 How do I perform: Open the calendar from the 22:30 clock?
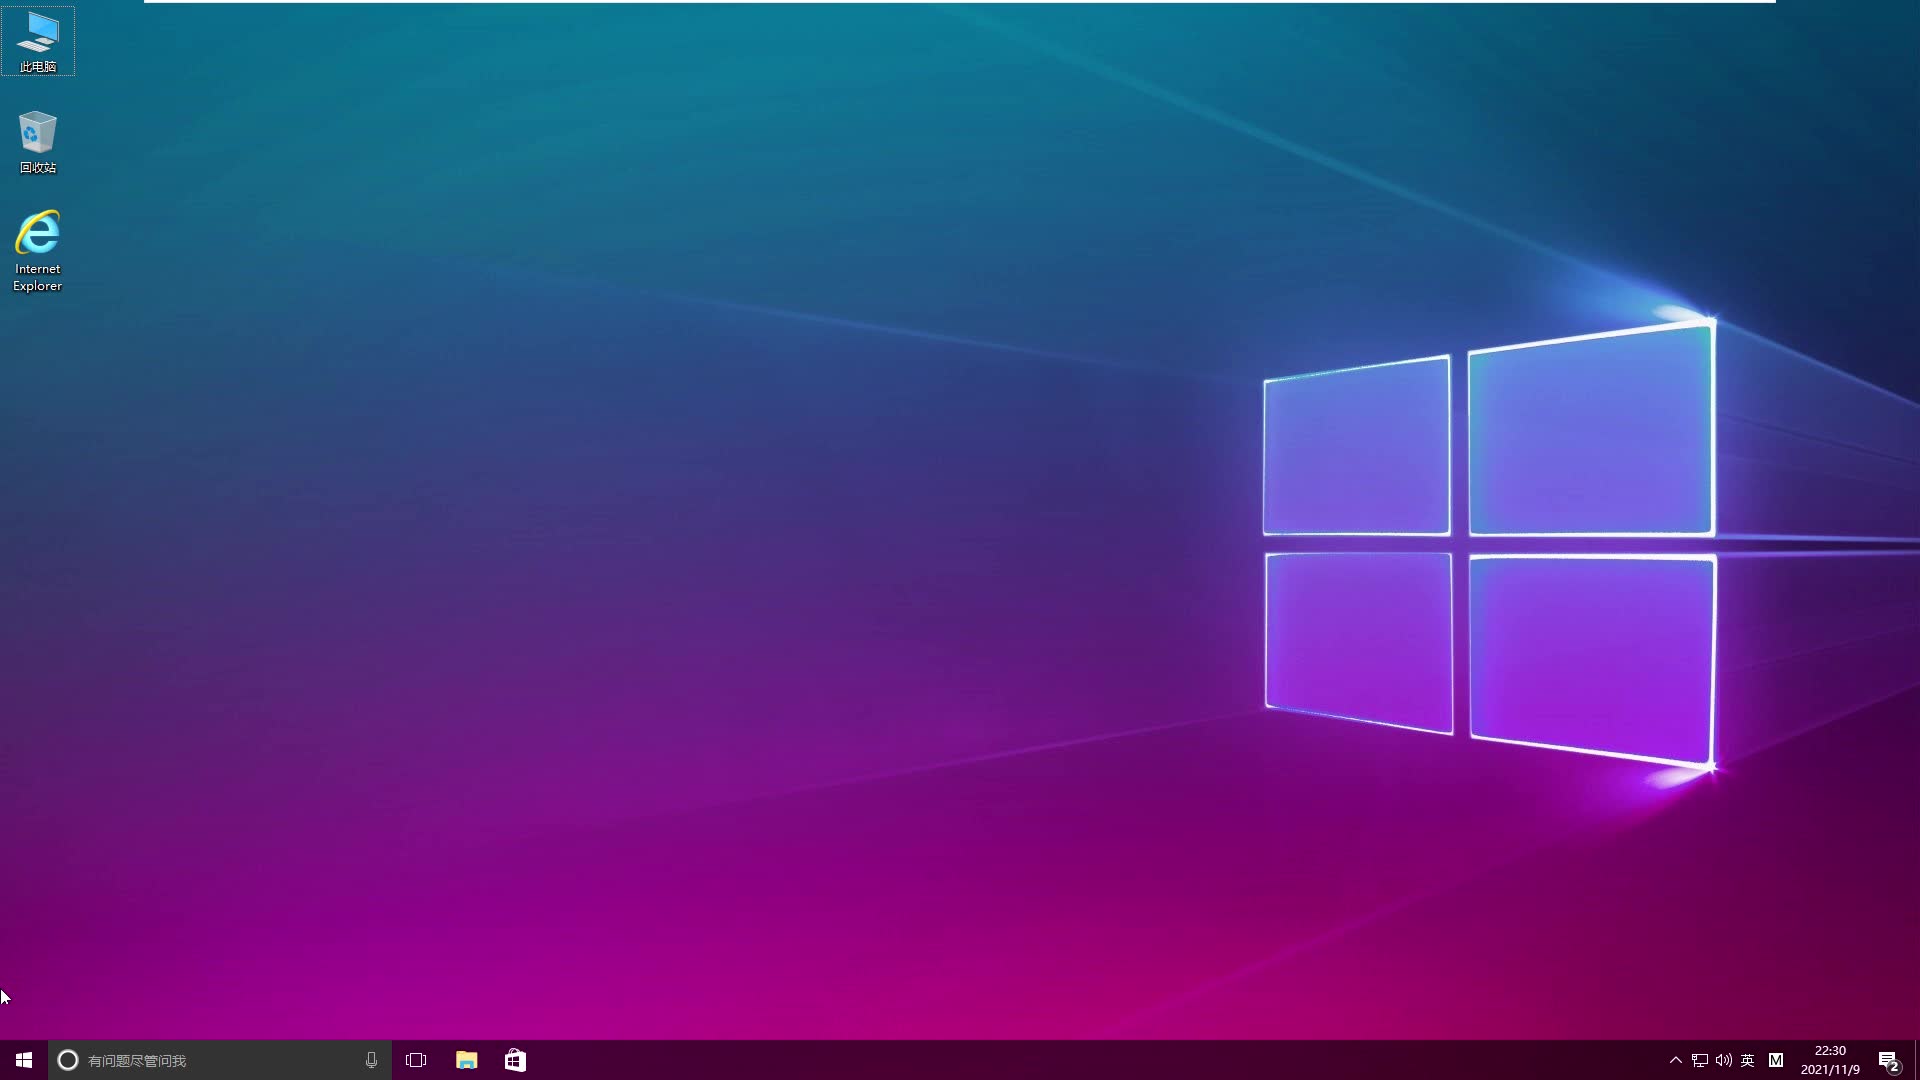click(x=1829, y=1050)
